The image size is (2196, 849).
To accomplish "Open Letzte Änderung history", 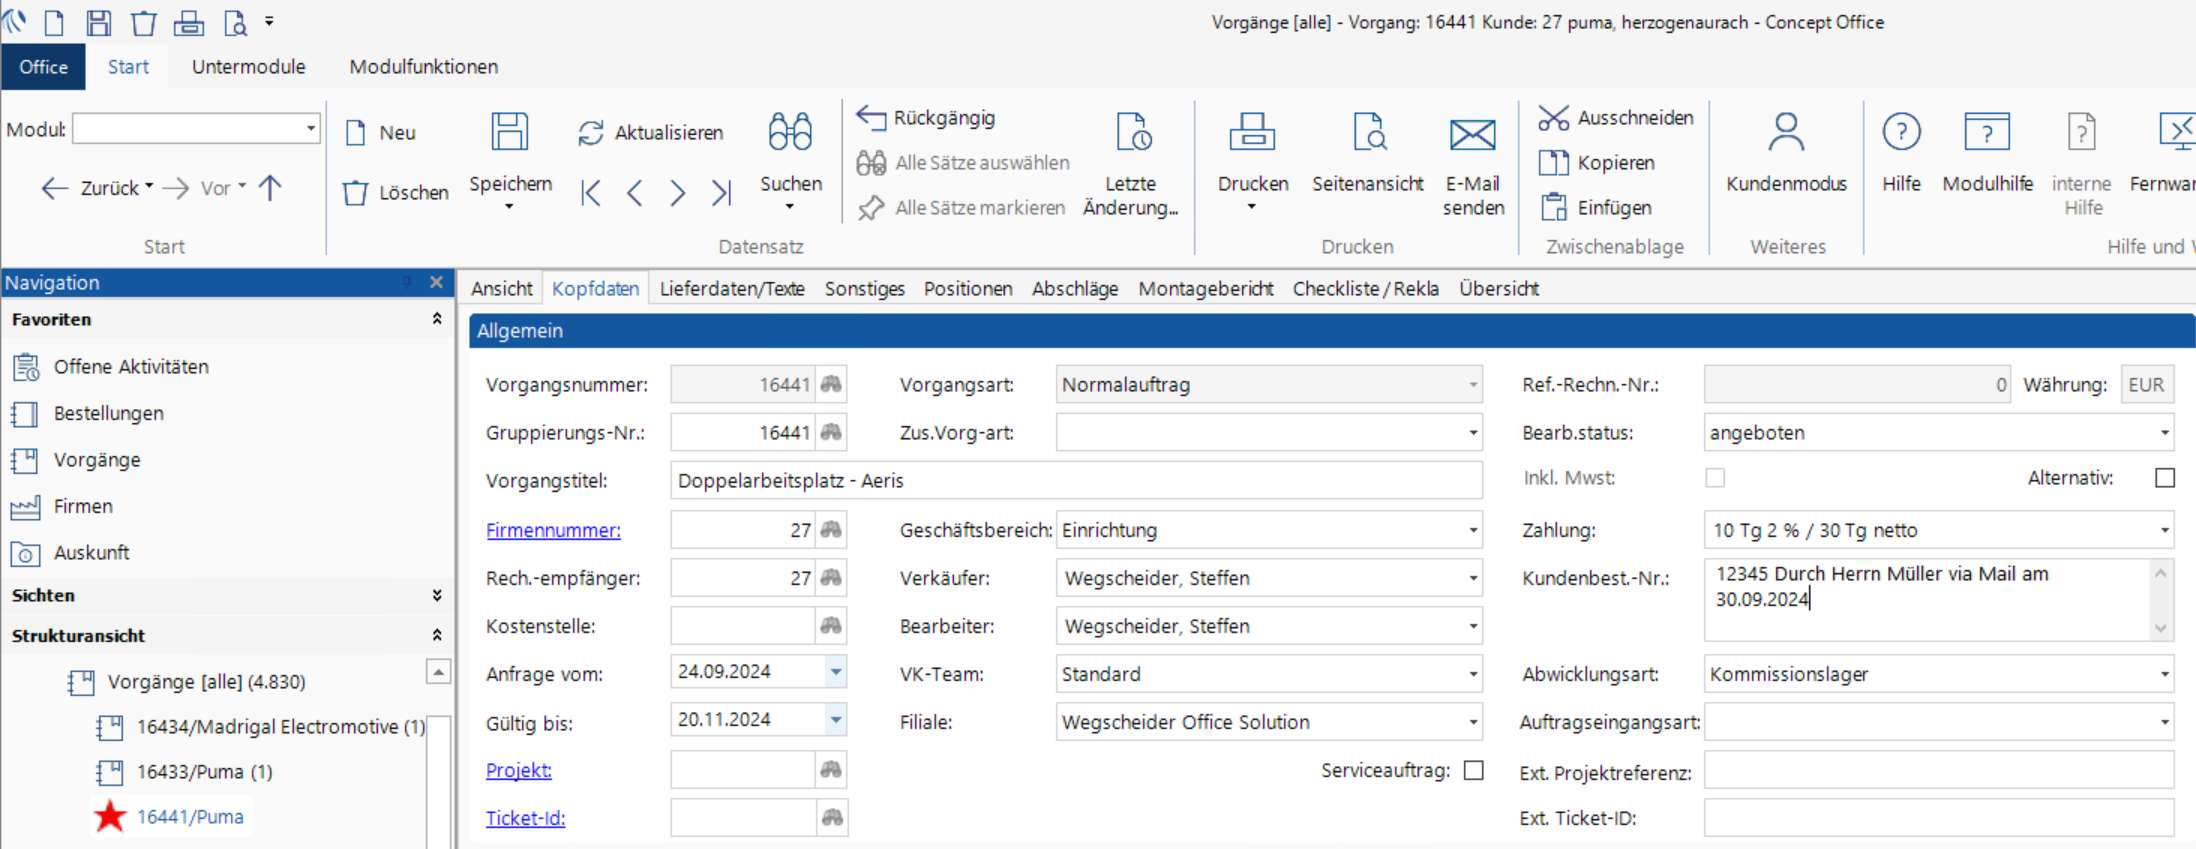I will pos(1131,163).
